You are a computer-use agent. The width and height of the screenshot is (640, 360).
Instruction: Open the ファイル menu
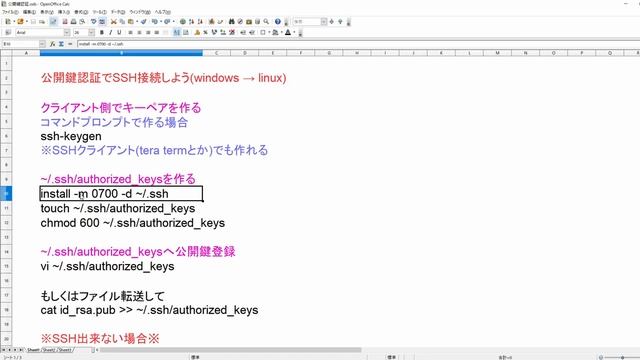point(10,12)
